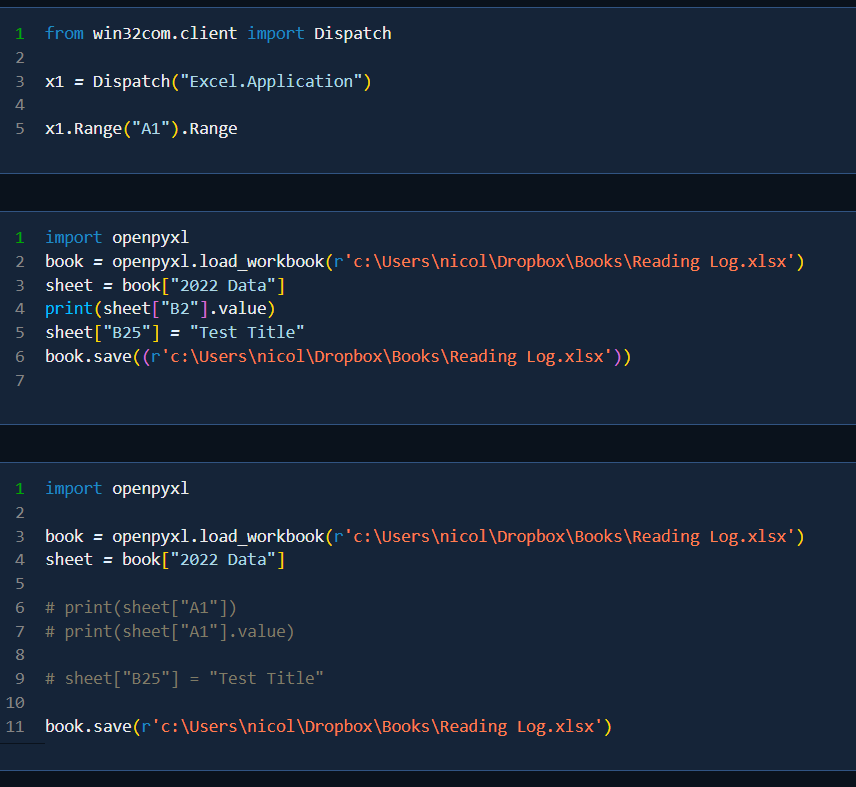856x787 pixels.
Task: Click line number 6 in the second cell
Action: pos(19,357)
